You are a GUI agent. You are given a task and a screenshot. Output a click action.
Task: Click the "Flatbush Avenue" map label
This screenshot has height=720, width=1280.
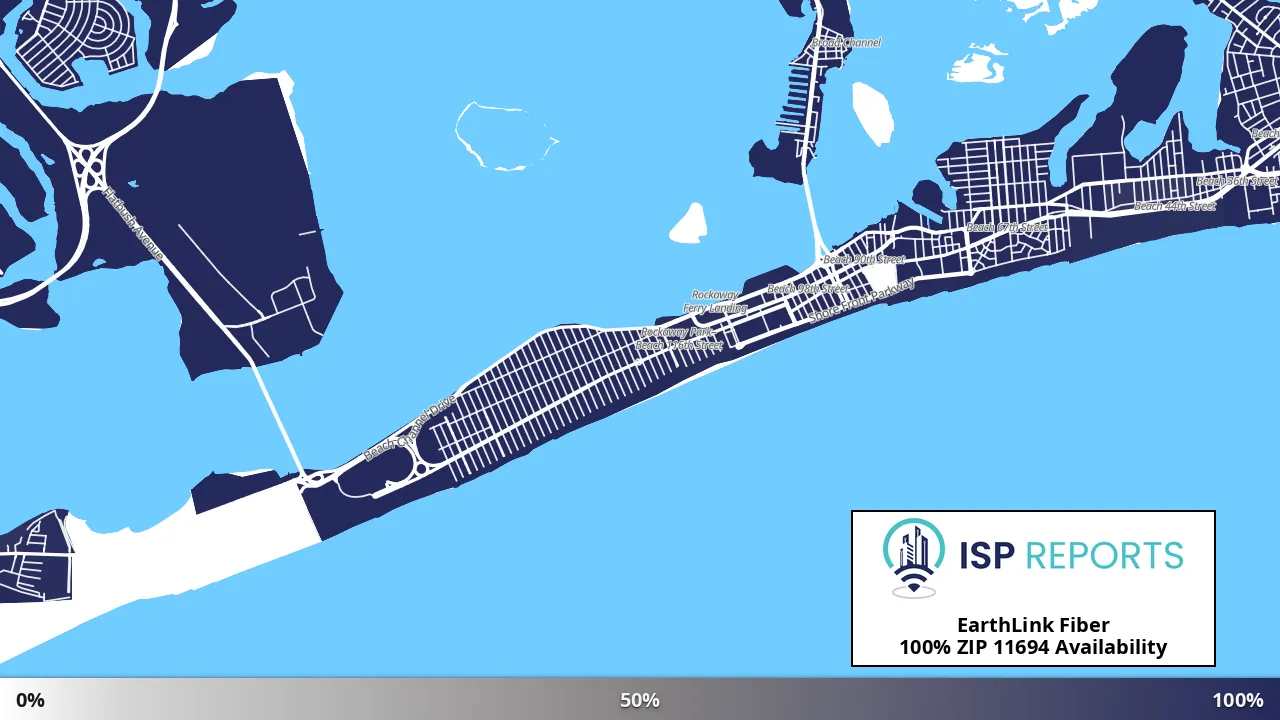(x=132, y=224)
